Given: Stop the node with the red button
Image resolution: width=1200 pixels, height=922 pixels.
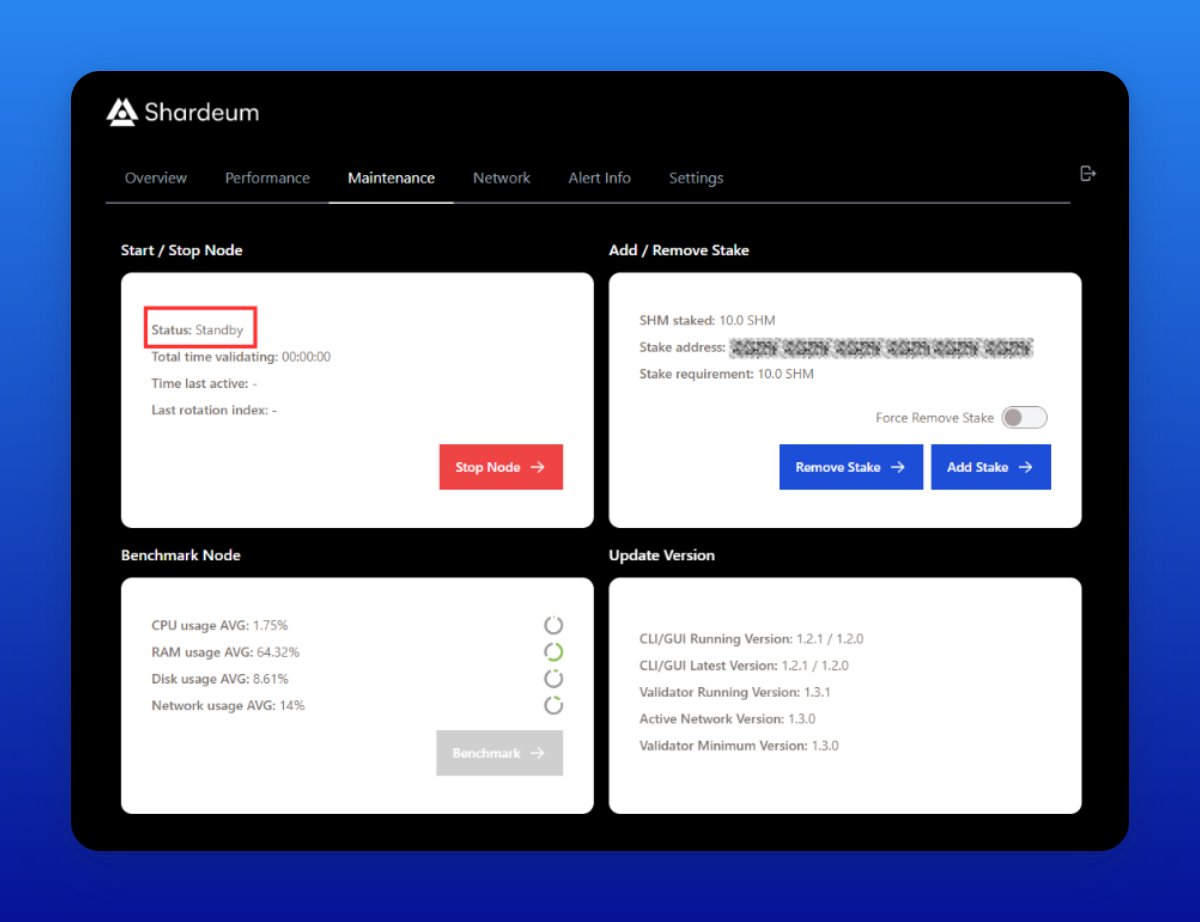Looking at the screenshot, I should pyautogui.click(x=501, y=467).
